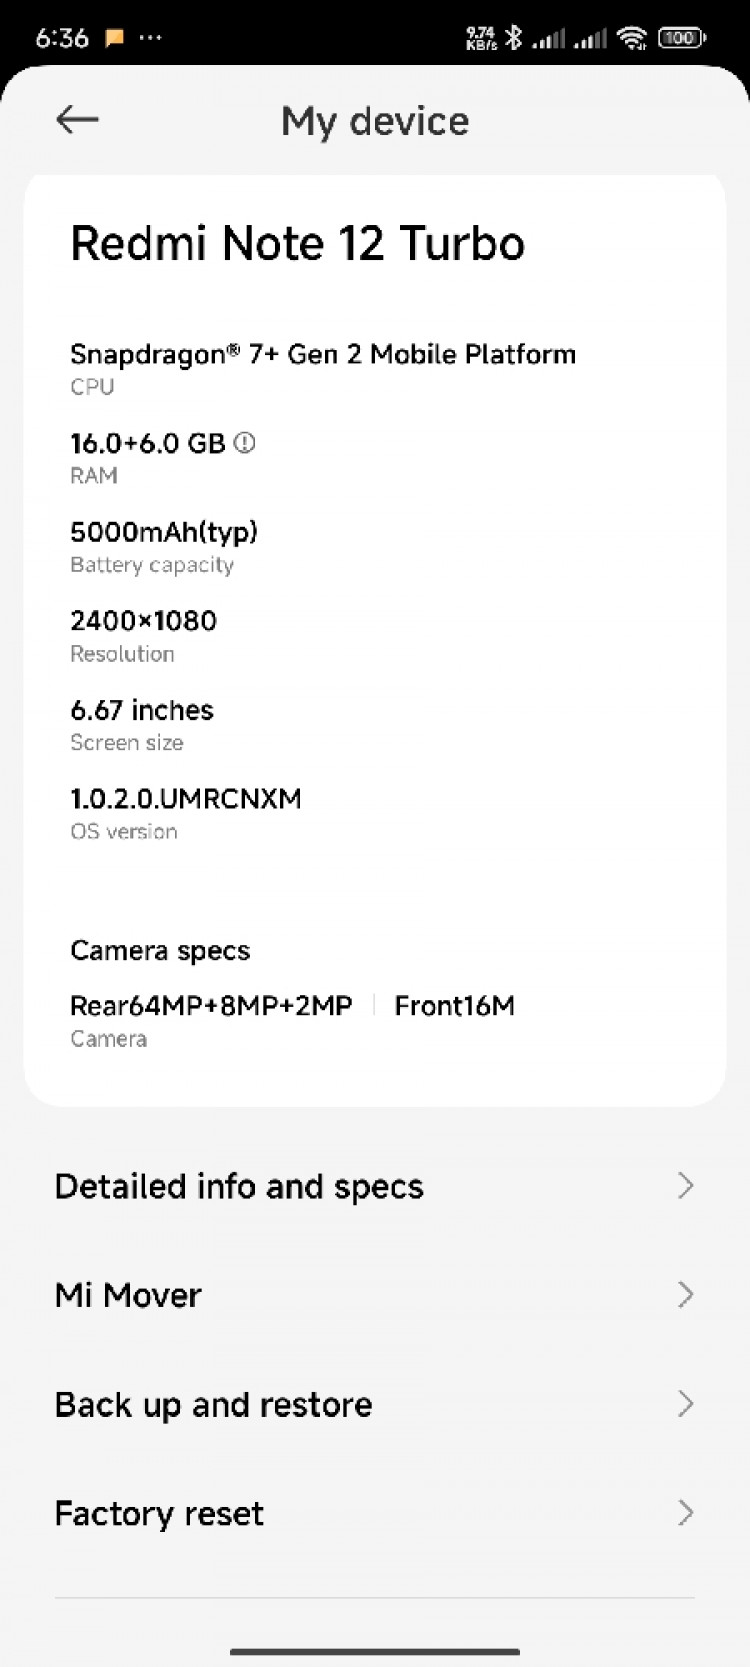Tap the orange notification icon in status bar
This screenshot has height=1667, width=750.
point(115,38)
